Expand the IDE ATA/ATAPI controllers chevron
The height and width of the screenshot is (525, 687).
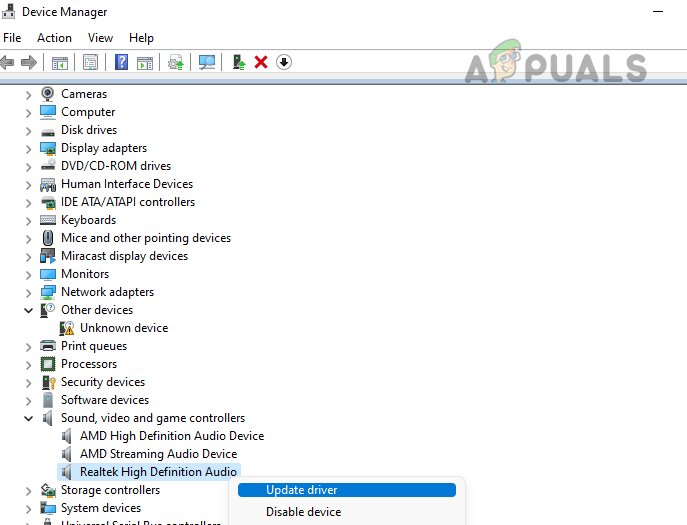(x=28, y=203)
